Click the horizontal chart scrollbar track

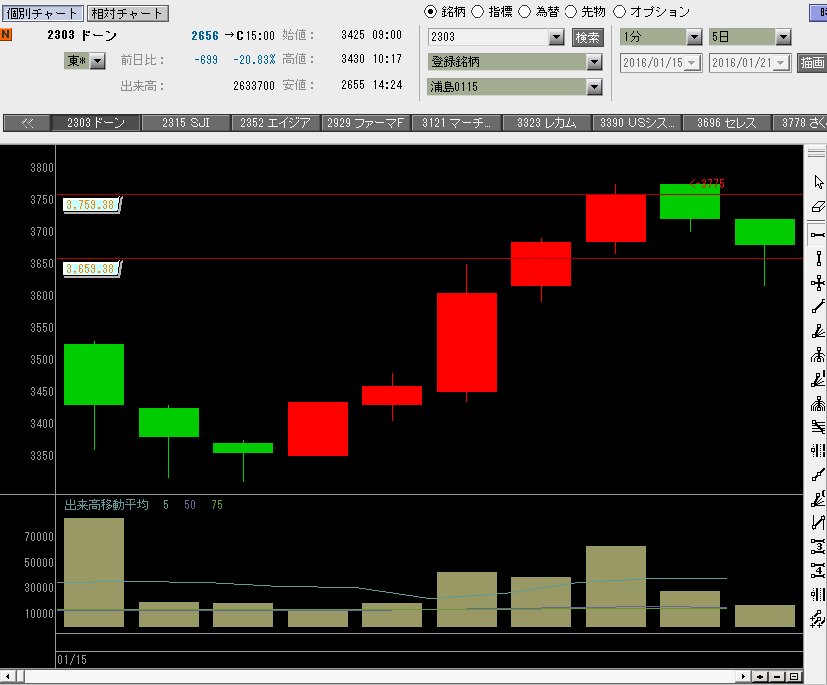(x=380, y=677)
